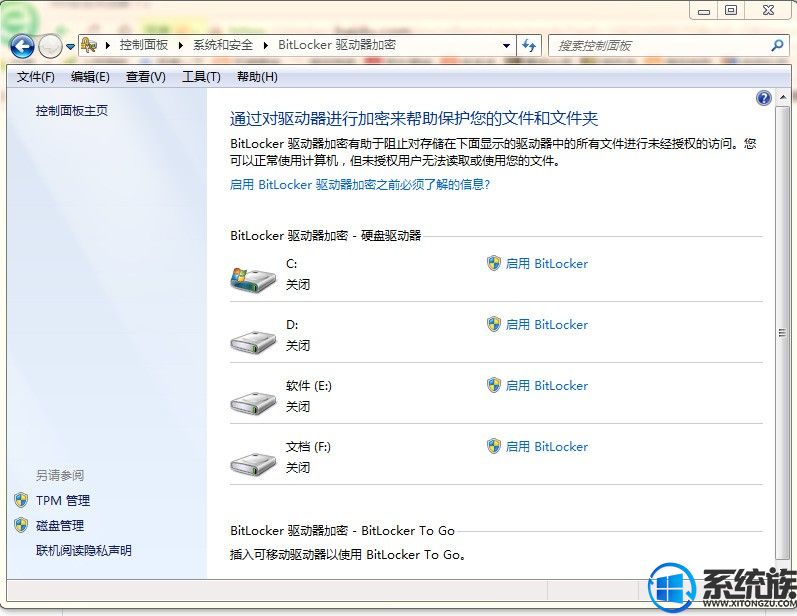The image size is (797, 616).
Task: Click 插入可移动驱动器以使用 BitLocker To Go text
Action: coord(348,554)
